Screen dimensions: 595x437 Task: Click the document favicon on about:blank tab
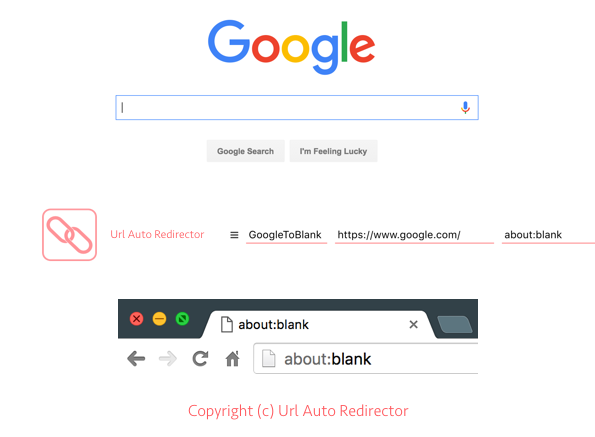tap(227, 325)
